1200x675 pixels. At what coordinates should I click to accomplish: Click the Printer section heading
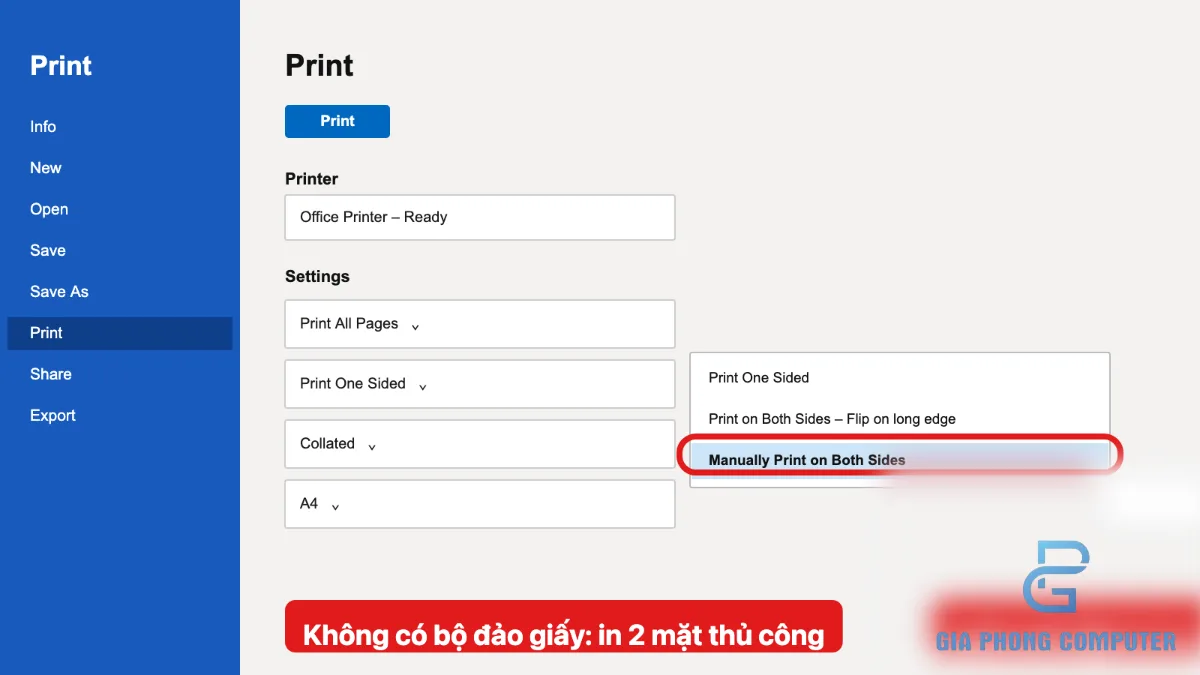[x=312, y=179]
